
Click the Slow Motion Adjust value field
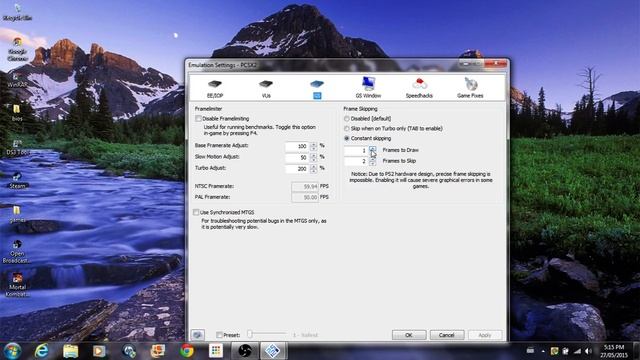pos(297,157)
